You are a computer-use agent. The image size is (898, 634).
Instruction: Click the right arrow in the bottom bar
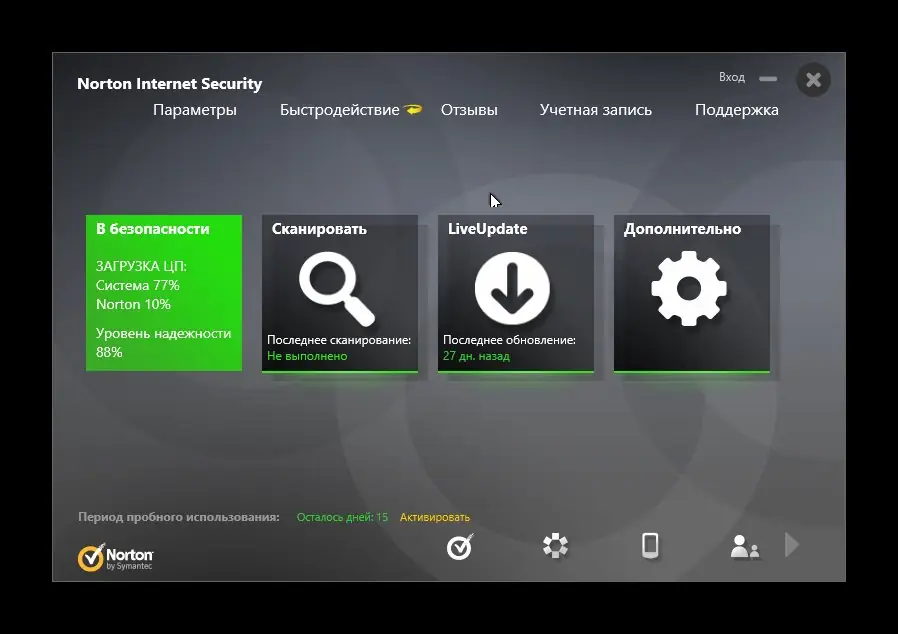point(791,545)
